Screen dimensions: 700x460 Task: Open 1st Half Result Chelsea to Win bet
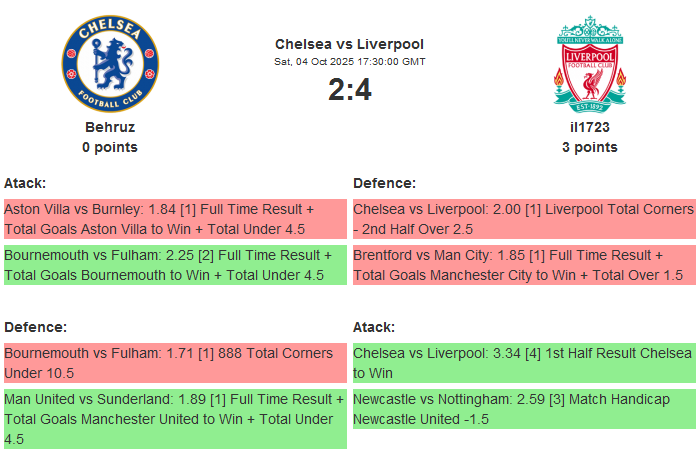[523, 363]
